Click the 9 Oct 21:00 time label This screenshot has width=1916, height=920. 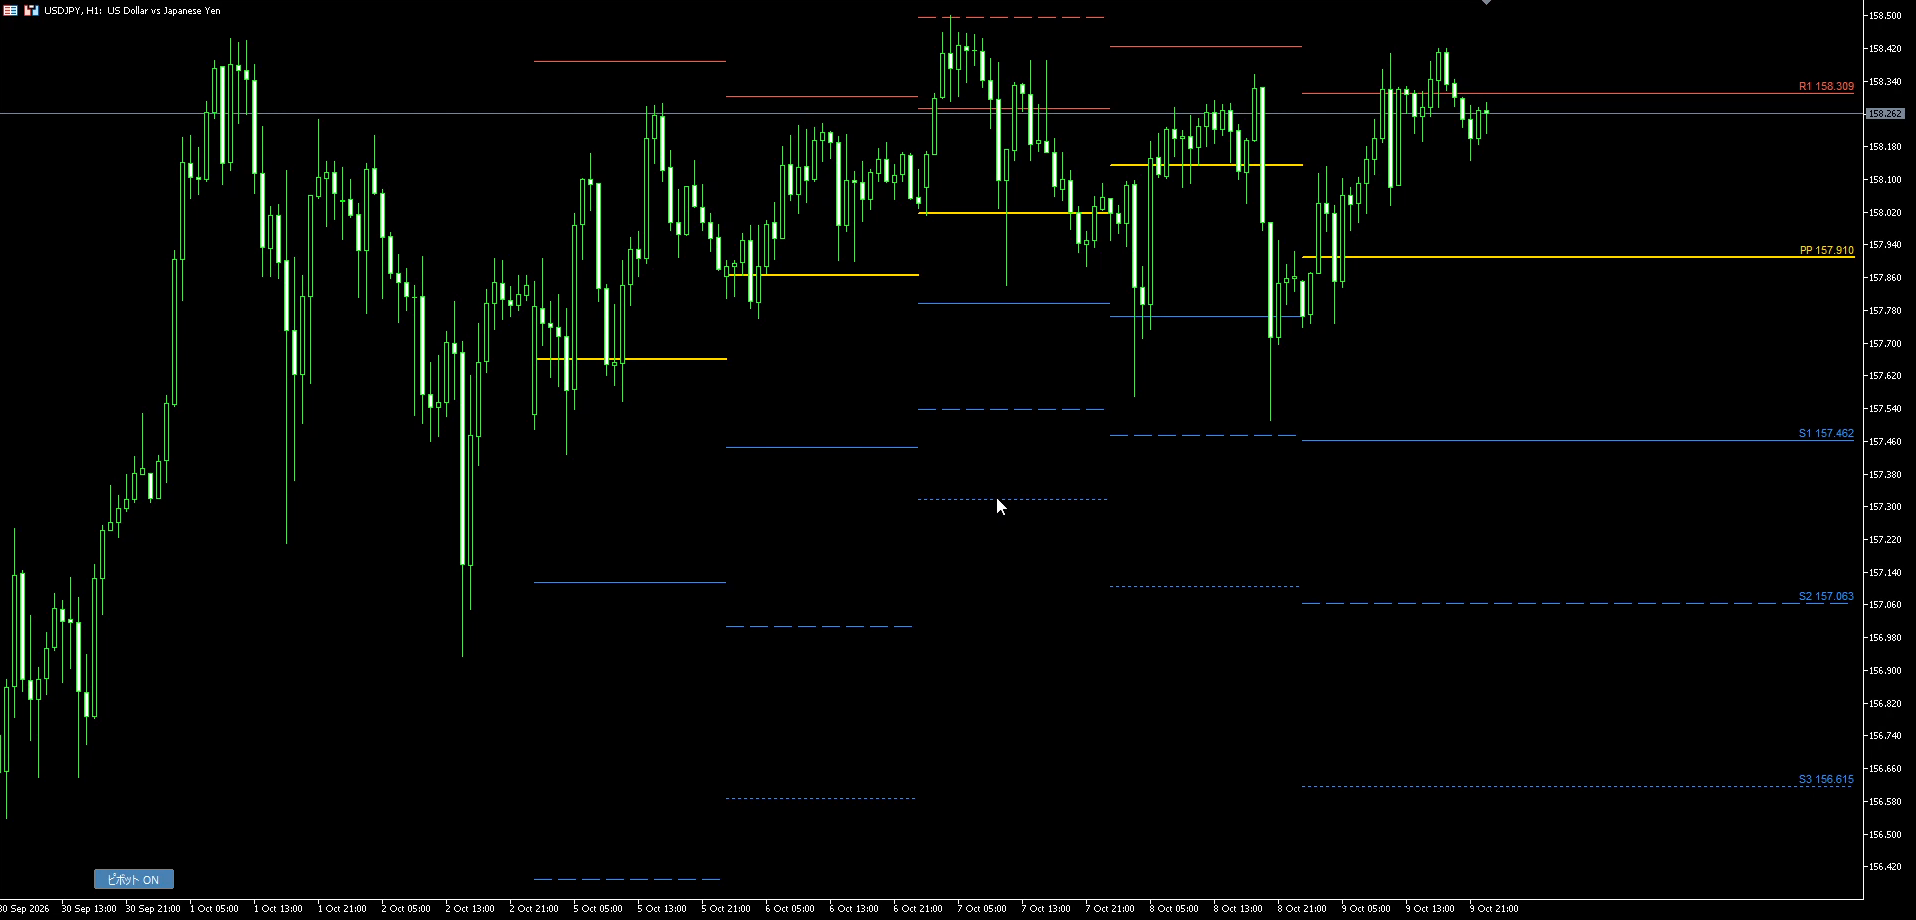click(1493, 909)
